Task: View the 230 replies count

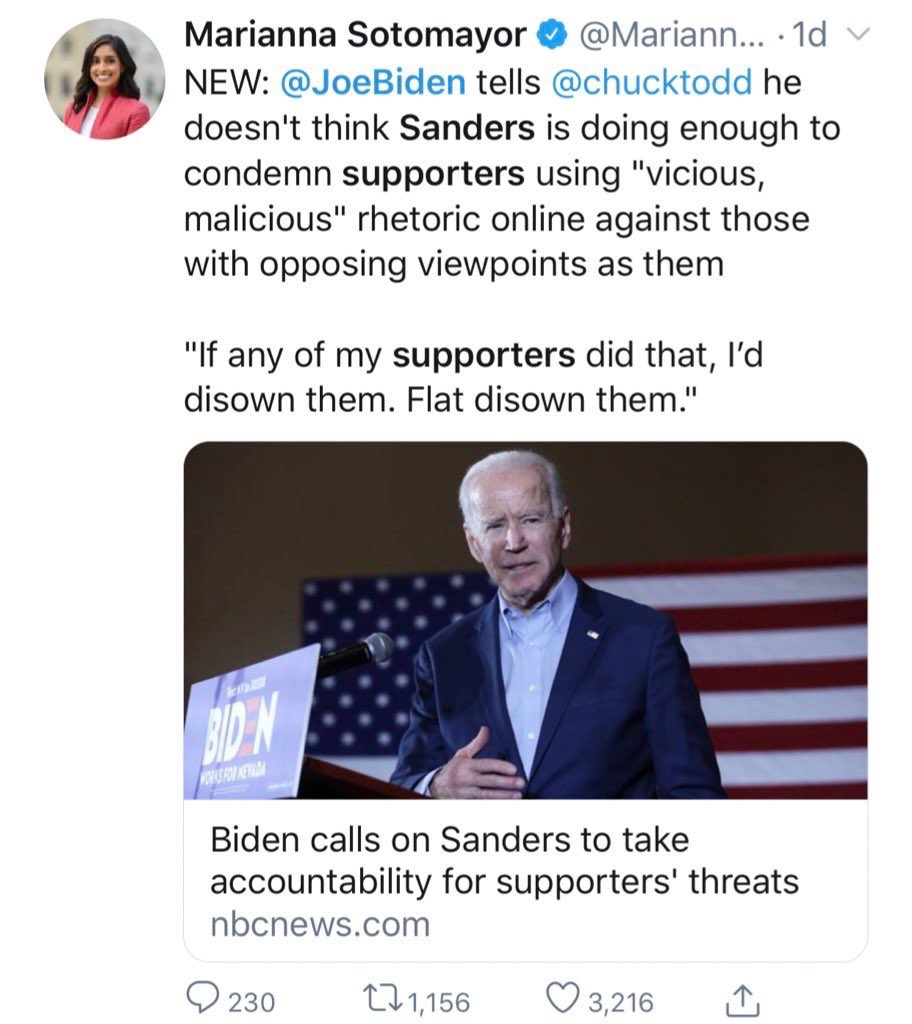Action: [252, 1002]
